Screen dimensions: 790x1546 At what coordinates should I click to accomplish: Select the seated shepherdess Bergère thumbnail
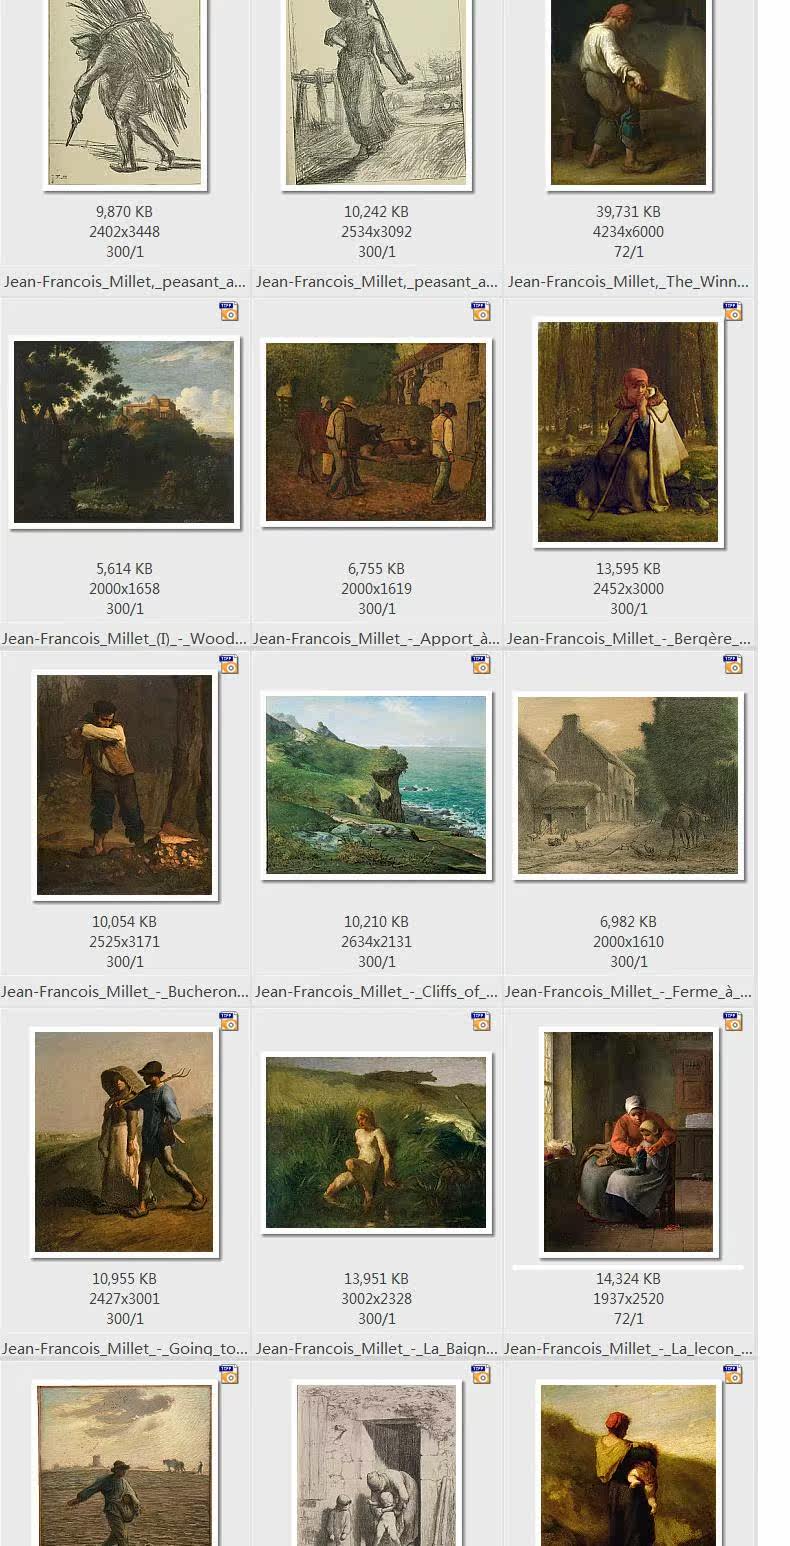click(628, 432)
